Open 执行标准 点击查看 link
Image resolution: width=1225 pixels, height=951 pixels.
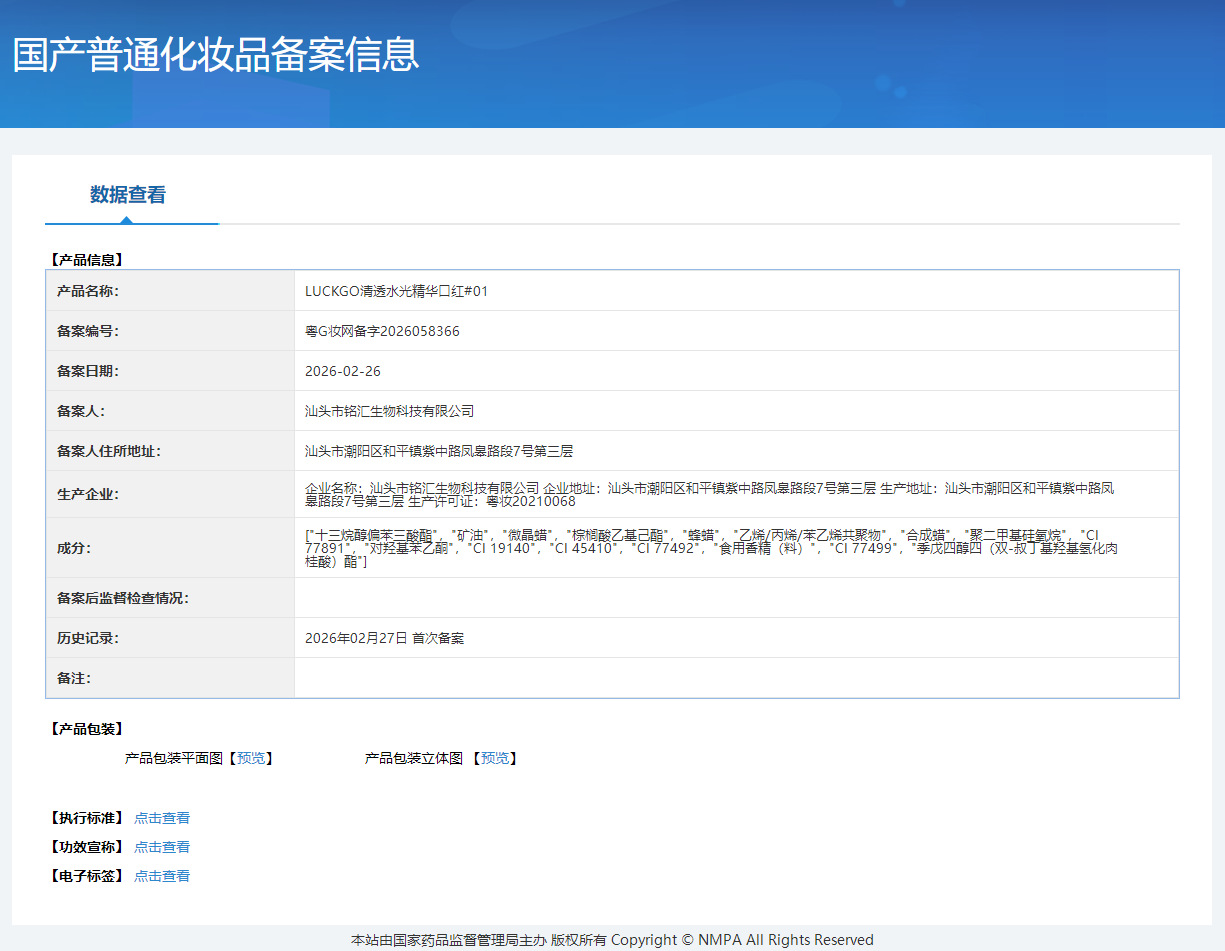pyautogui.click(x=162, y=818)
